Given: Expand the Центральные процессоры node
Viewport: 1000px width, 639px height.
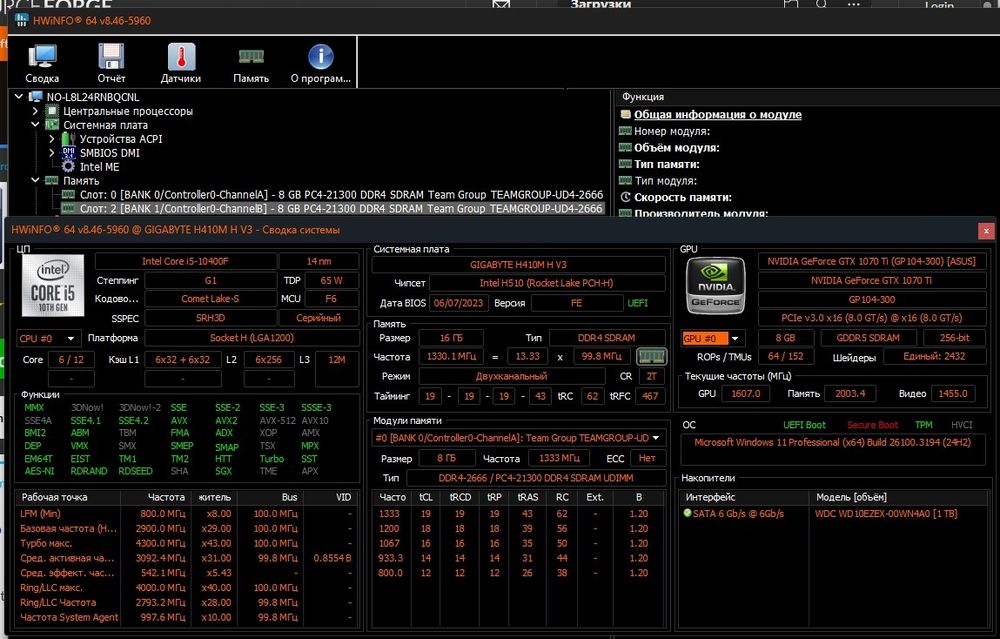Looking at the screenshot, I should pyautogui.click(x=36, y=111).
